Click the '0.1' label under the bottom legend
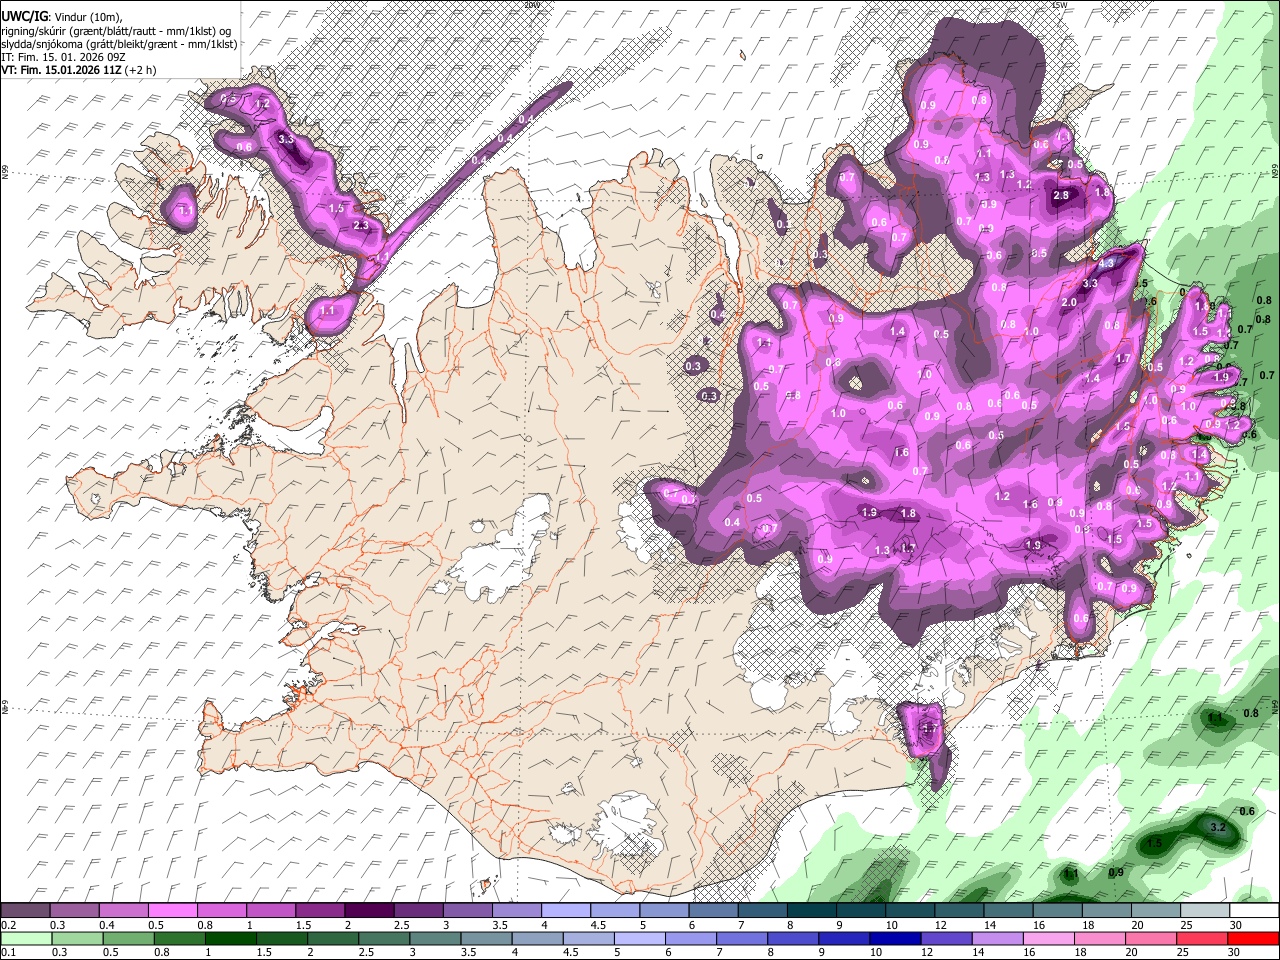Viewport: 1280px width, 960px height. tap(7, 953)
